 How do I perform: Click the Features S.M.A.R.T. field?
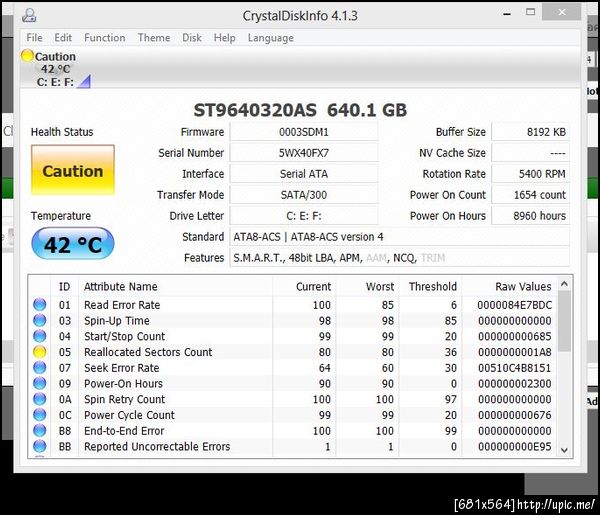(399, 258)
